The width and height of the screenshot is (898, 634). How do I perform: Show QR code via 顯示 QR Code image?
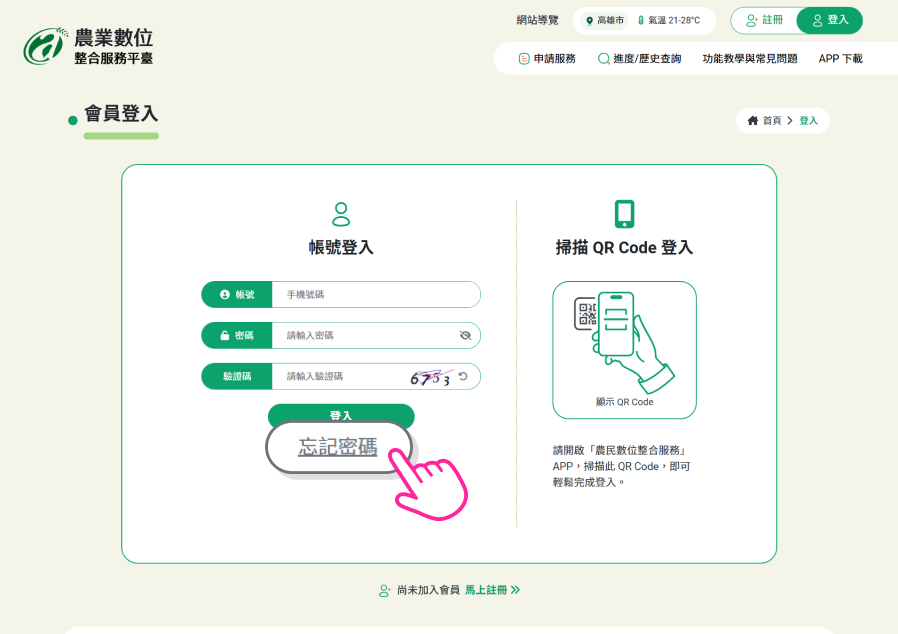(x=624, y=349)
